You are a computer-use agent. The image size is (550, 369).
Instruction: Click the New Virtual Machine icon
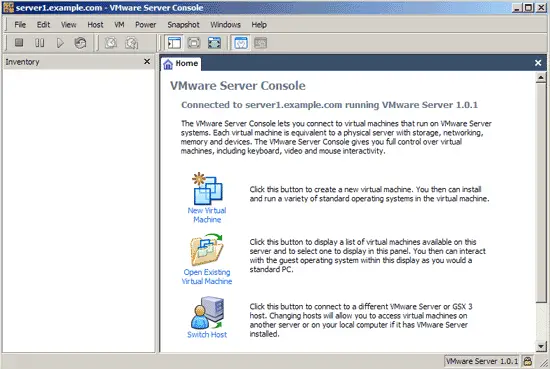pyautogui.click(x=207, y=189)
